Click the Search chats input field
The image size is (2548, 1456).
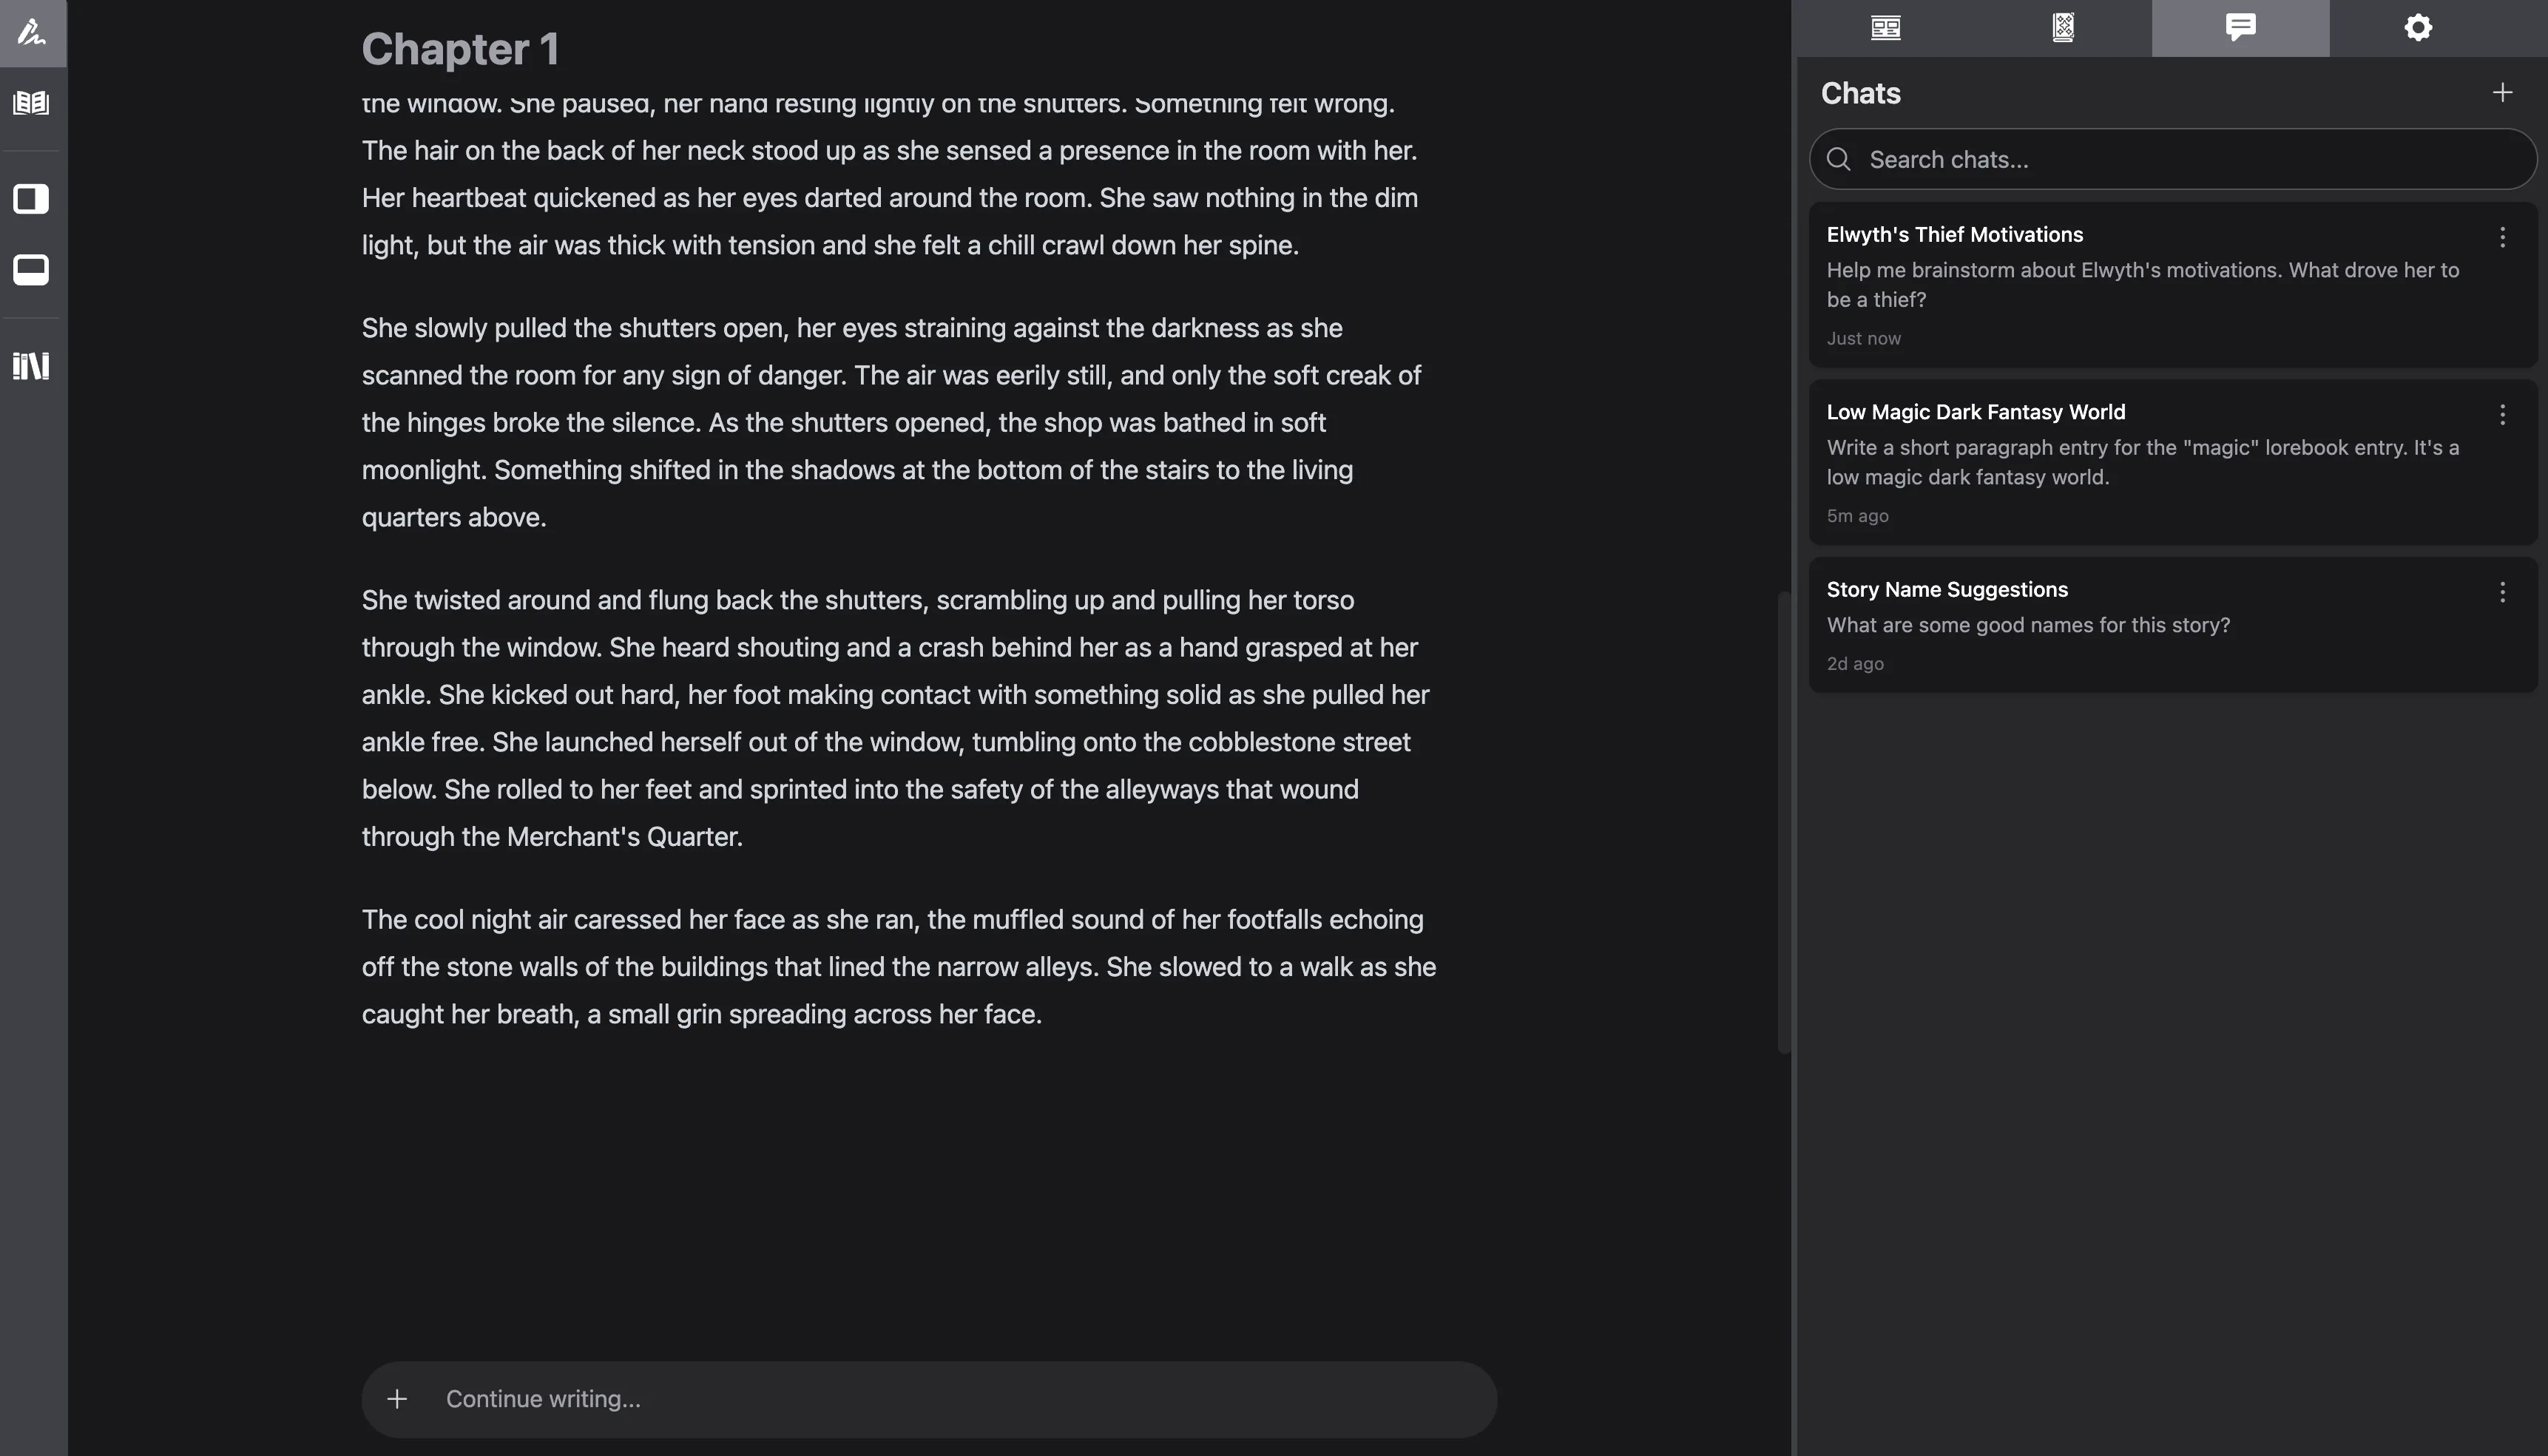coord(2190,160)
